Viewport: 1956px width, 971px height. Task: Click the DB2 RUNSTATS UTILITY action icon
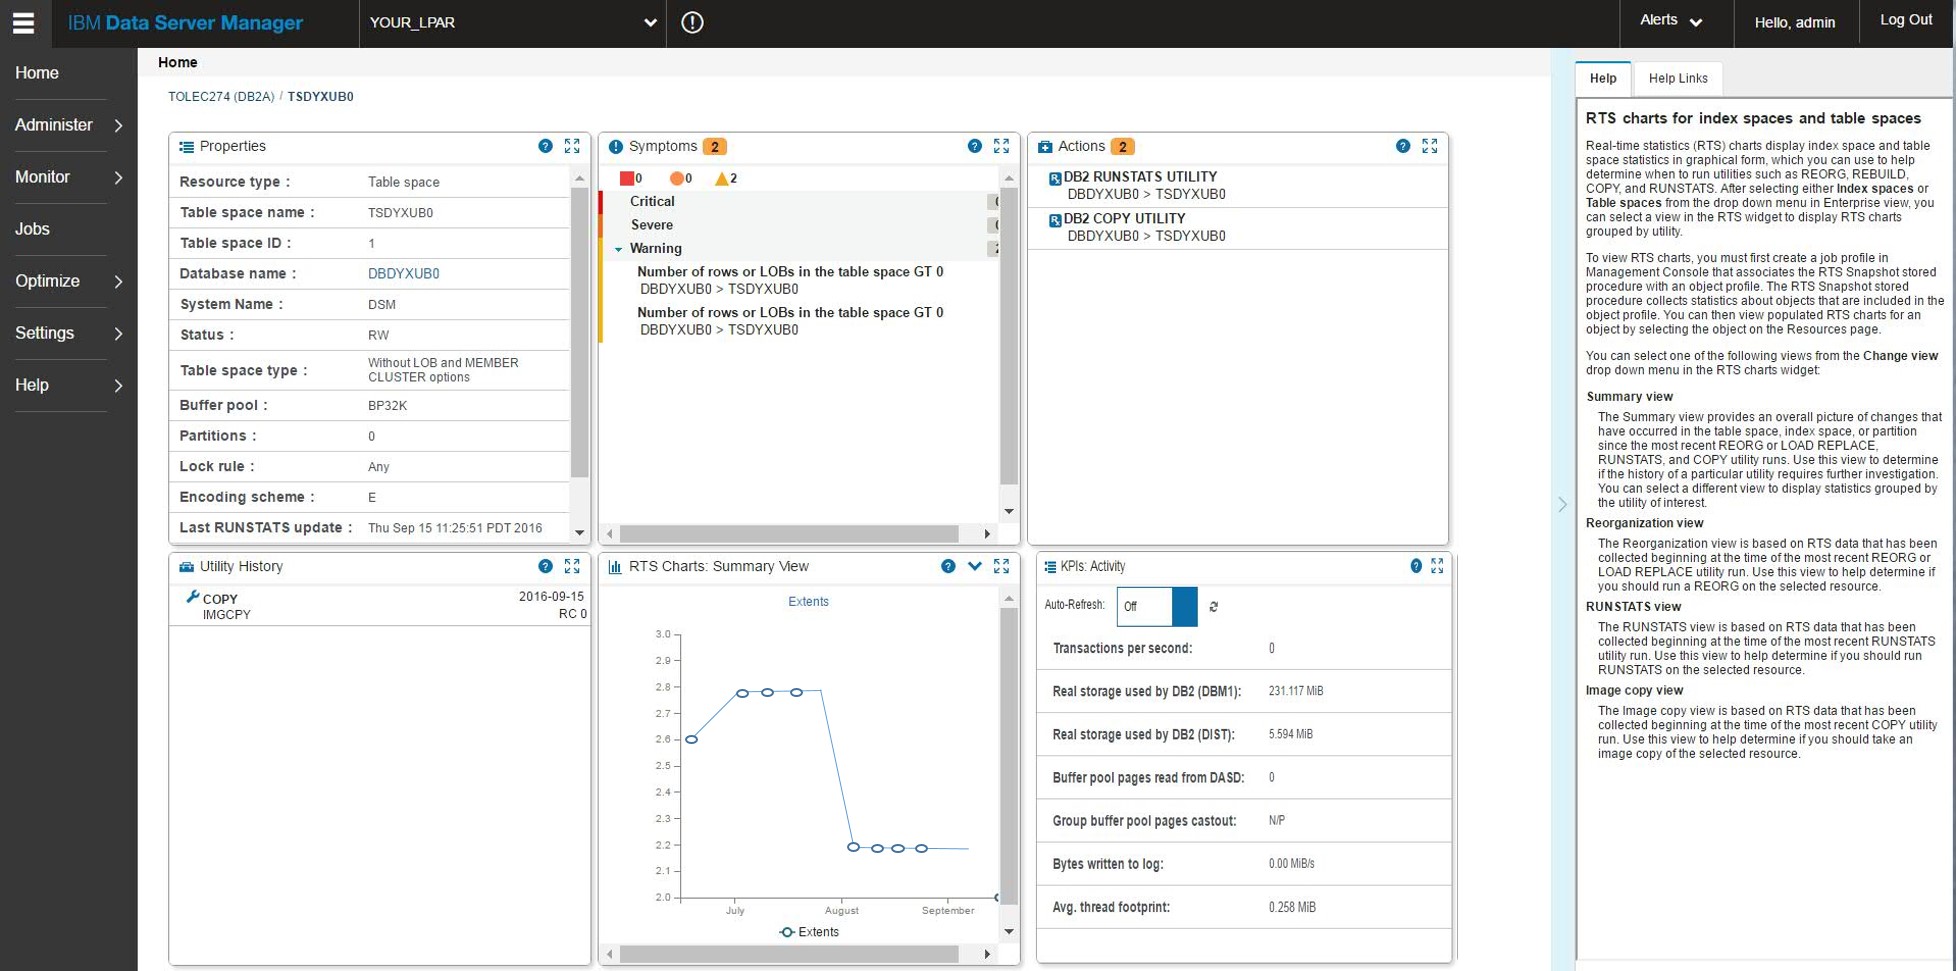click(1055, 178)
